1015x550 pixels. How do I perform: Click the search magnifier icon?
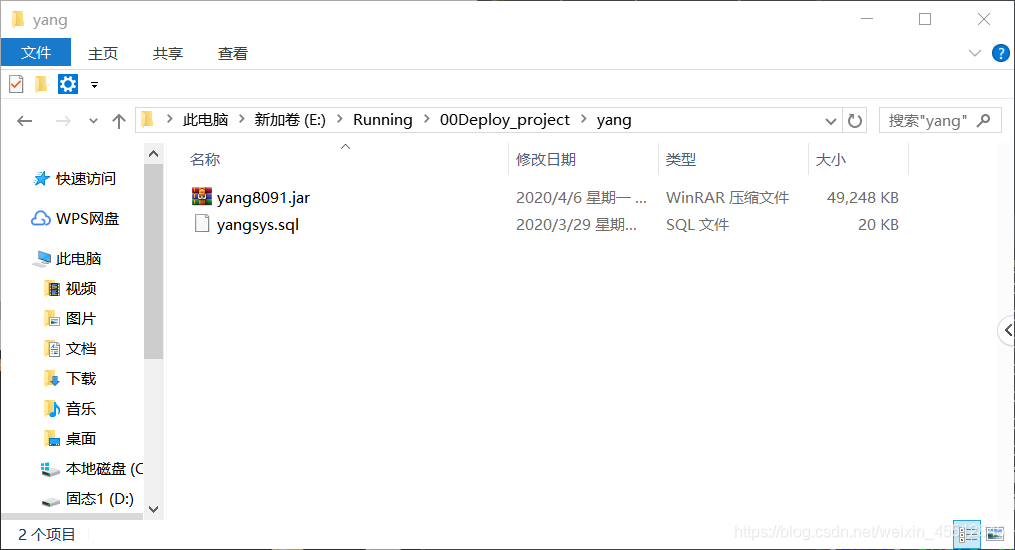983,120
